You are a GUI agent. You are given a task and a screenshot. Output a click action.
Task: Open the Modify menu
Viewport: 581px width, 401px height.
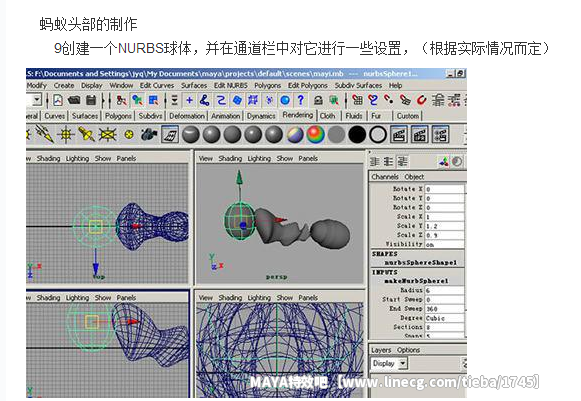click(x=37, y=86)
